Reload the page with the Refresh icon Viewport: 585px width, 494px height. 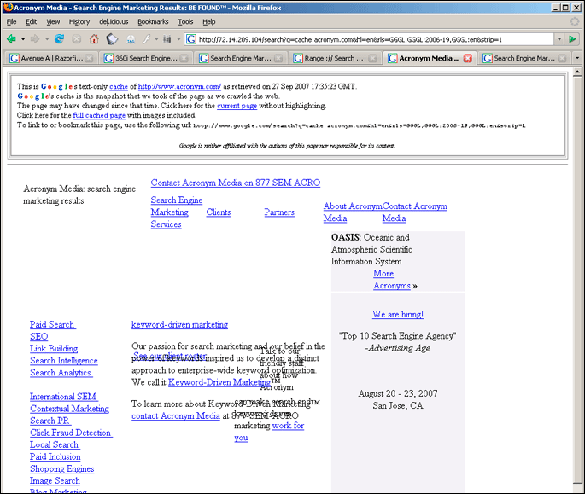[x=59, y=38]
